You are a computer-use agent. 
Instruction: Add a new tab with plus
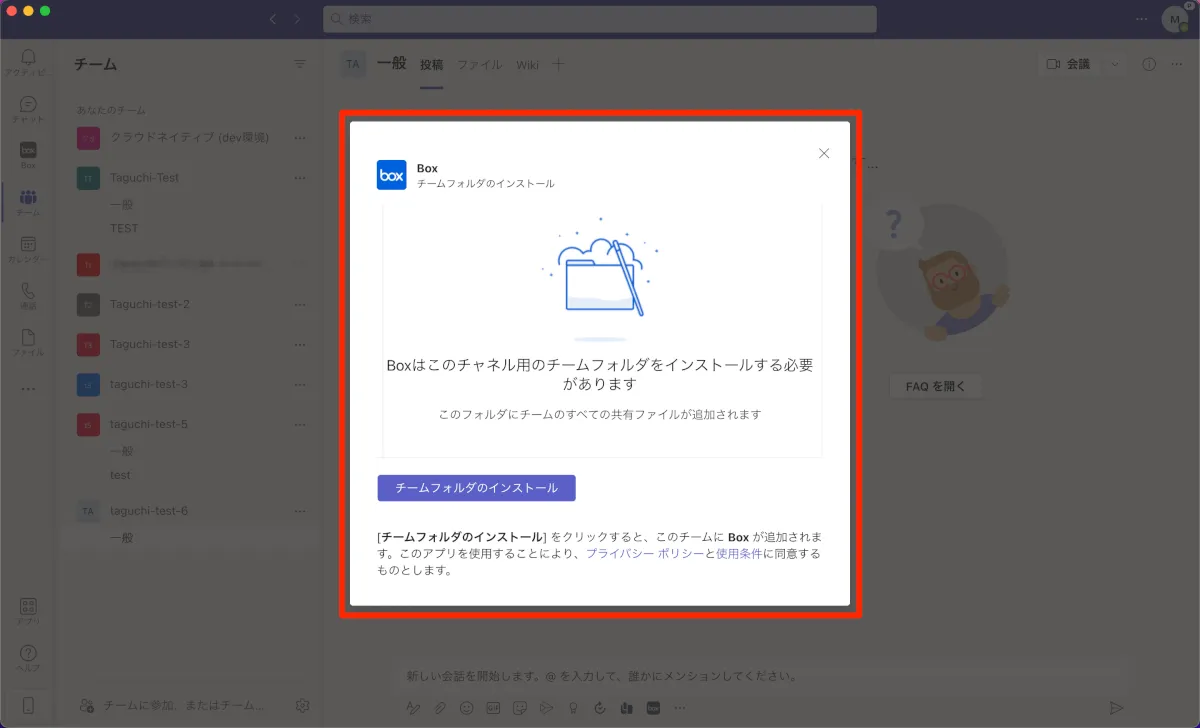pos(559,65)
